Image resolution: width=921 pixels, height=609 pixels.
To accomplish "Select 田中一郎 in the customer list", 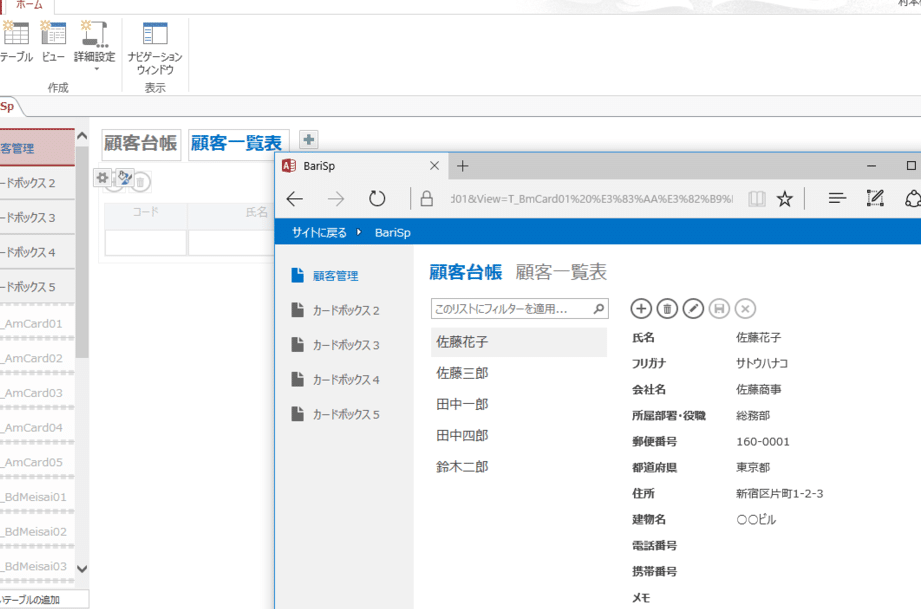I will (x=462, y=404).
